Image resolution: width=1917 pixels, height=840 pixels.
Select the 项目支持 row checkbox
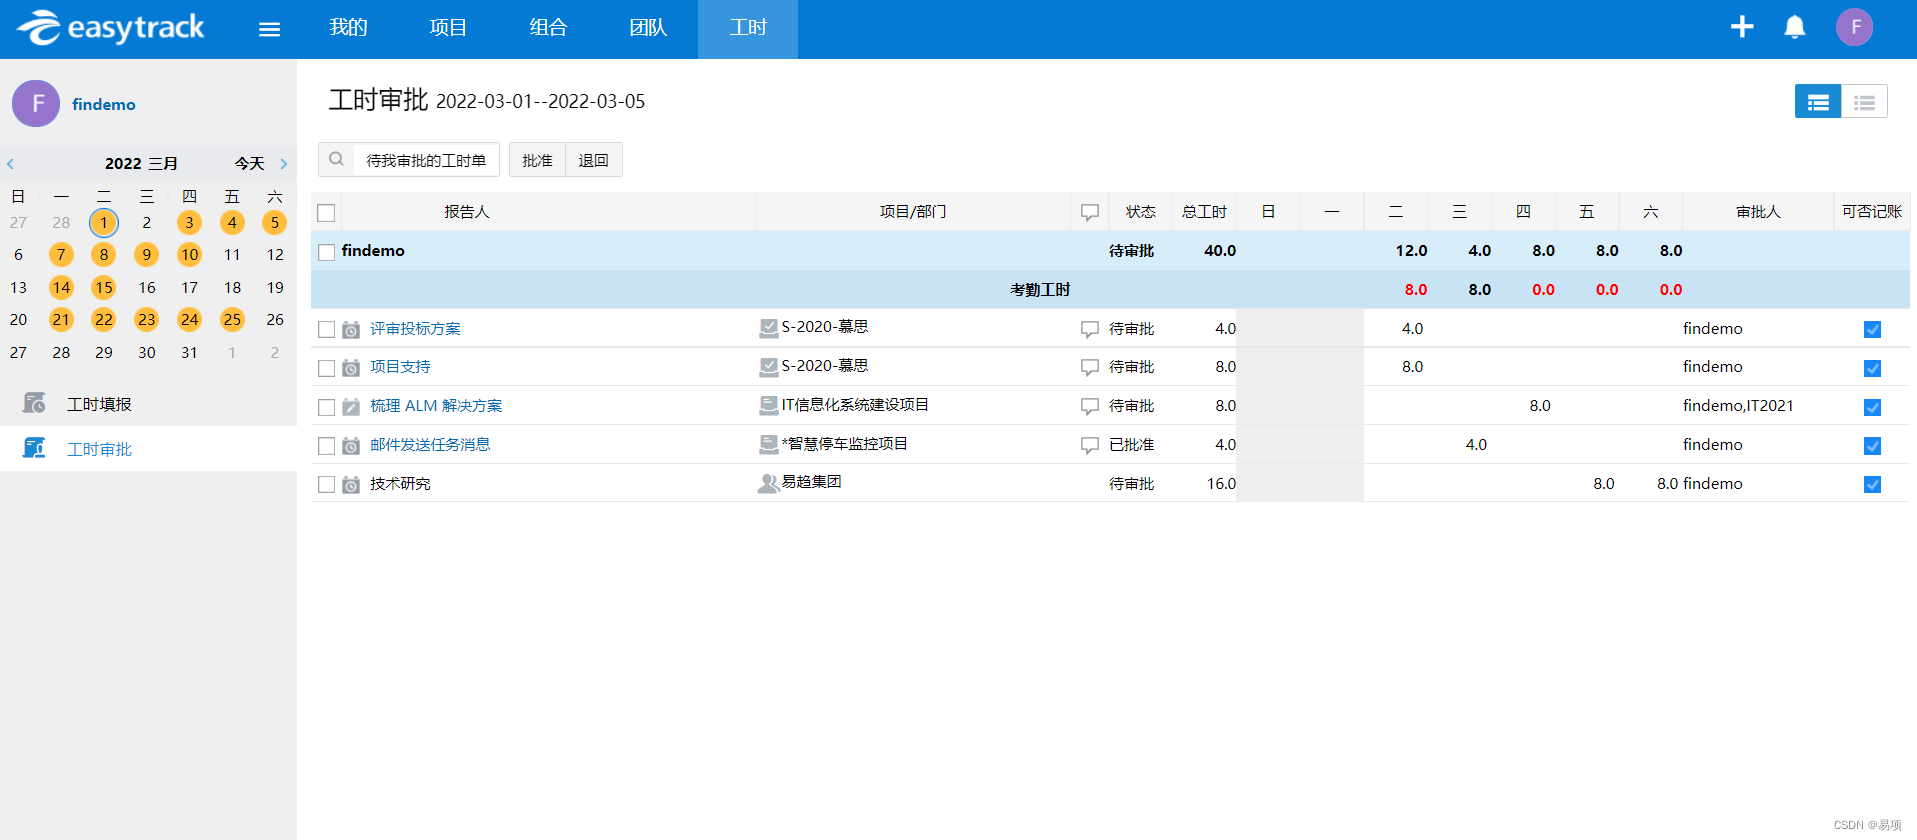[x=326, y=368]
